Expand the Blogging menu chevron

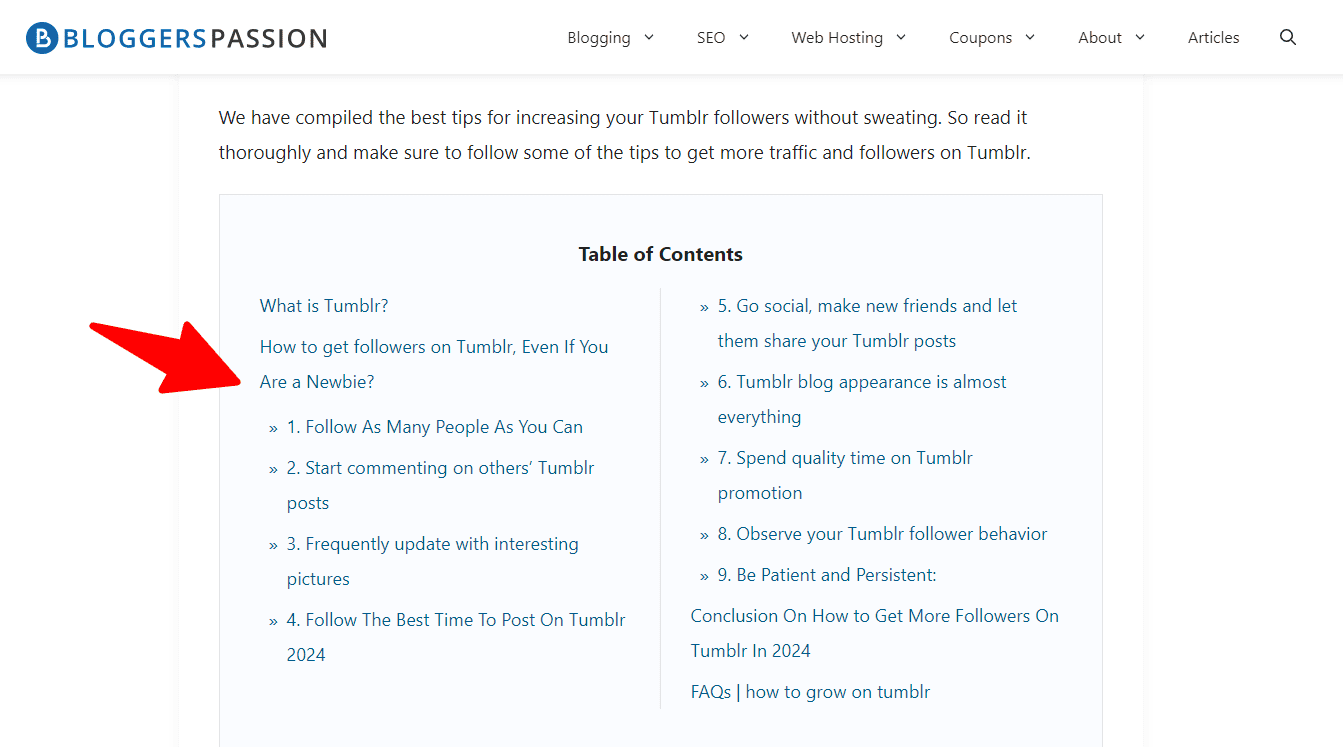[x=648, y=38]
